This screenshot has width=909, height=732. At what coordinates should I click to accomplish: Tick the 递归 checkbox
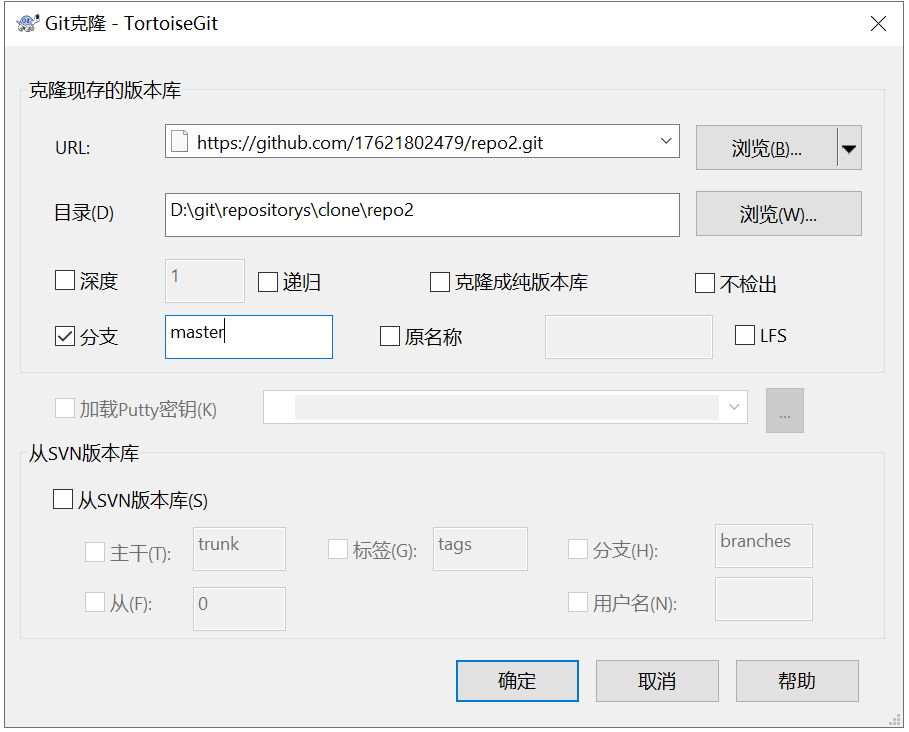[x=268, y=282]
